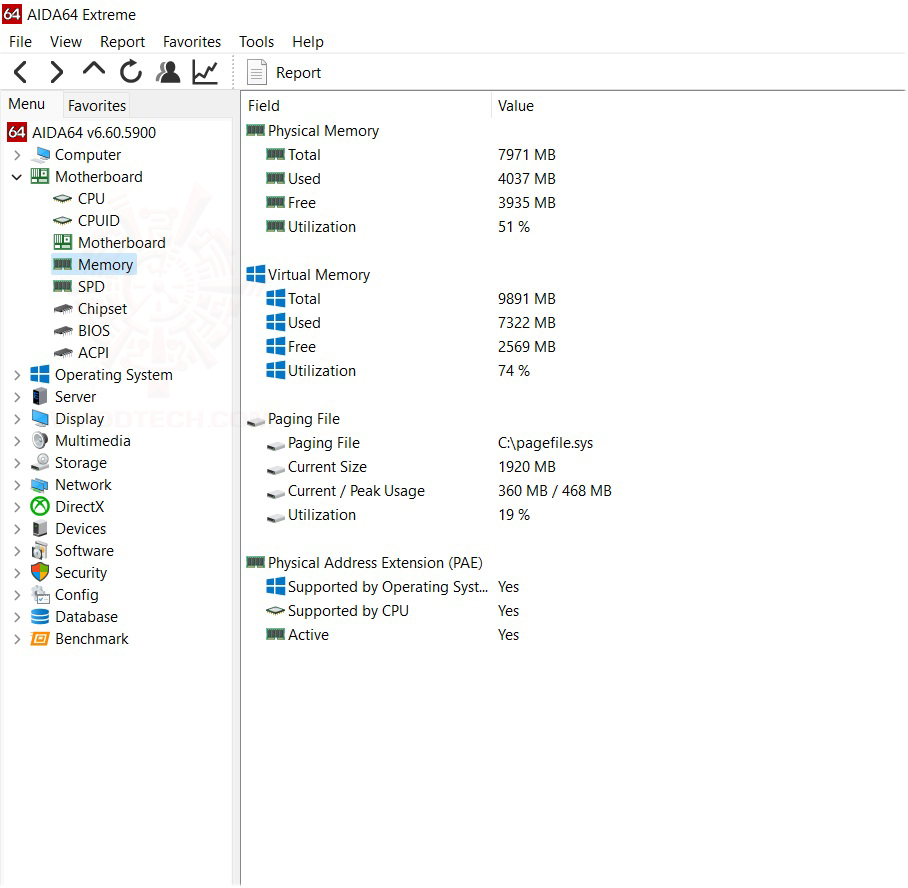Image resolution: width=908 pixels, height=888 pixels.
Task: Click the Computer icon in the tree
Action: [41, 155]
